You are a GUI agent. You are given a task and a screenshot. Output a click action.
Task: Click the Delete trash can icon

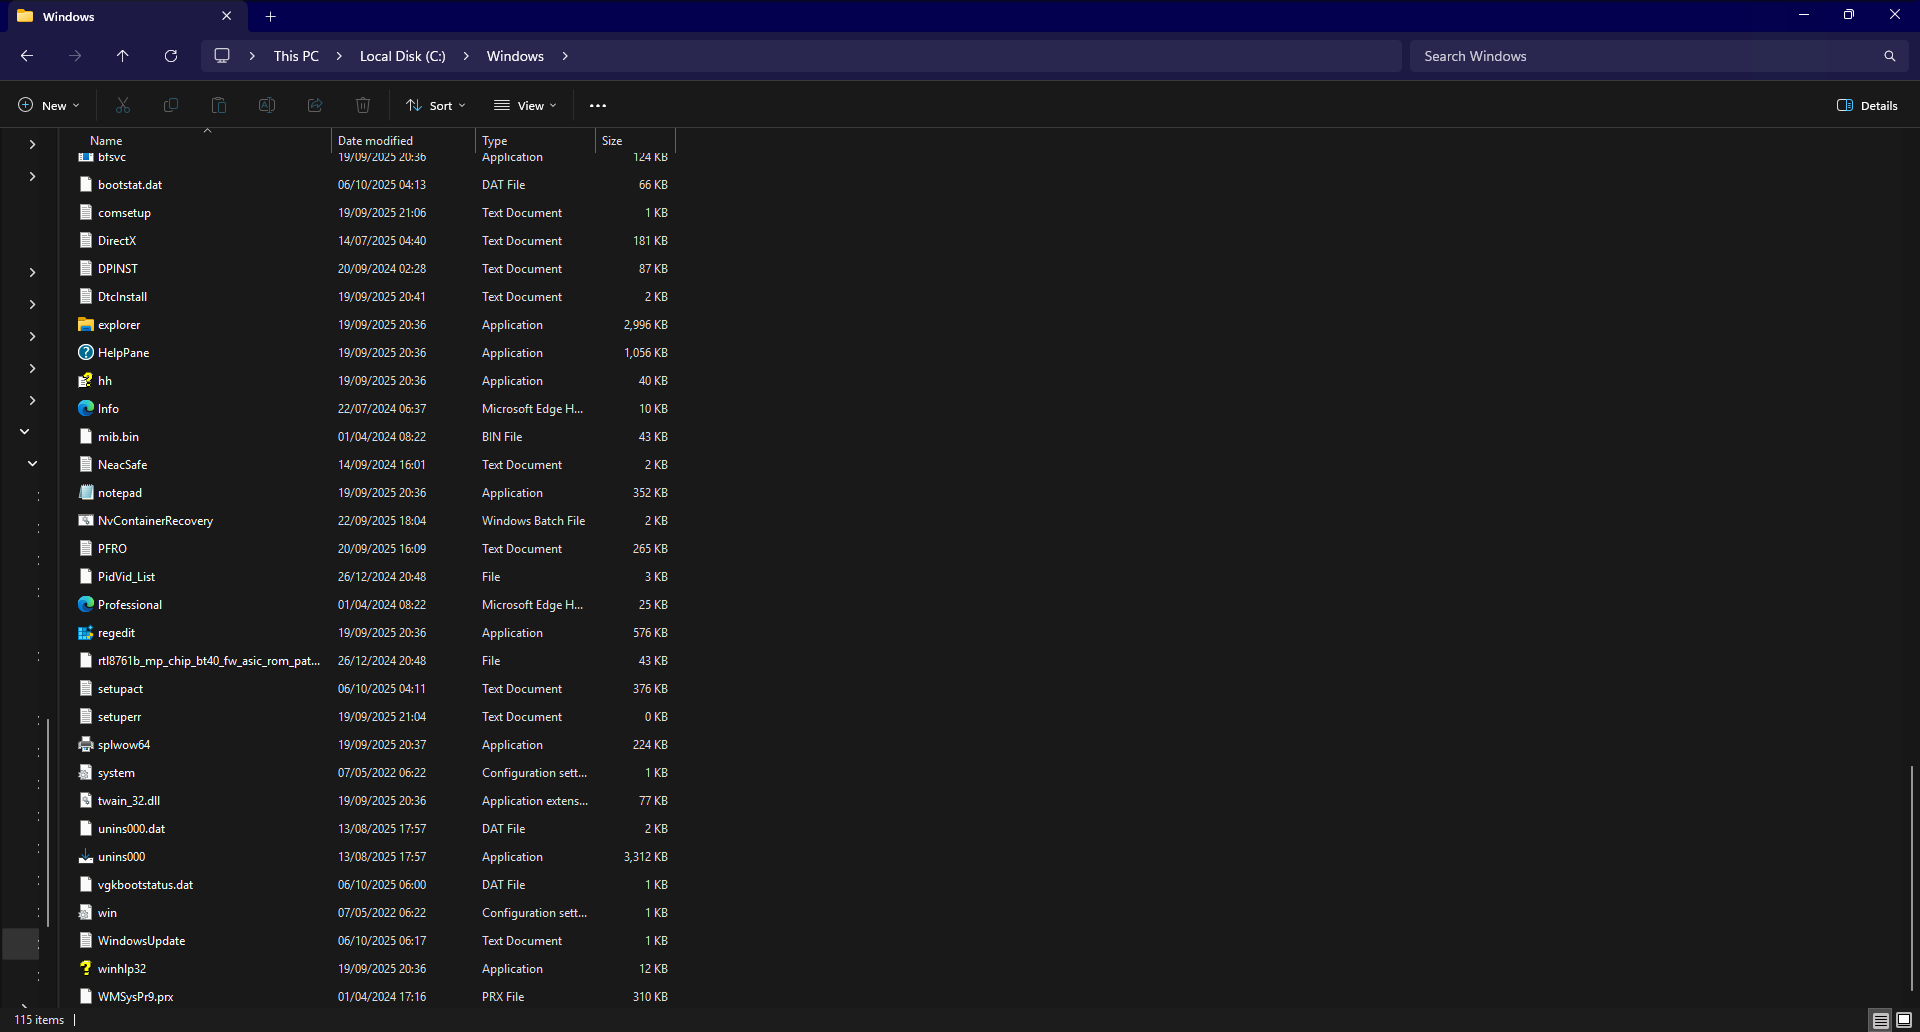point(363,105)
